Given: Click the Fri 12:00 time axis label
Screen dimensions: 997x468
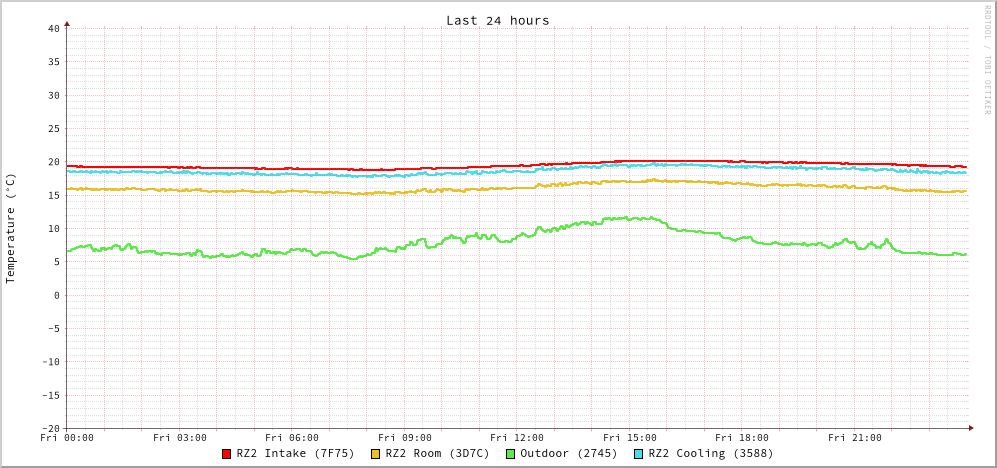Looking at the screenshot, I should (x=517, y=438).
